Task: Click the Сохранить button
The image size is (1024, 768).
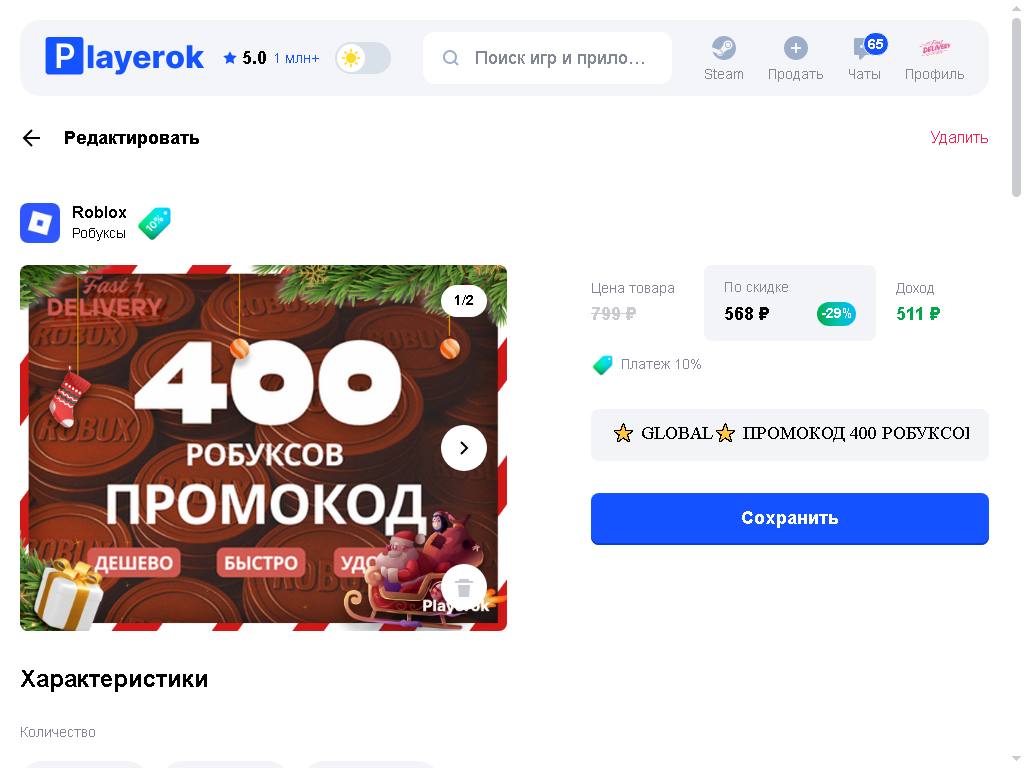Action: tap(790, 519)
